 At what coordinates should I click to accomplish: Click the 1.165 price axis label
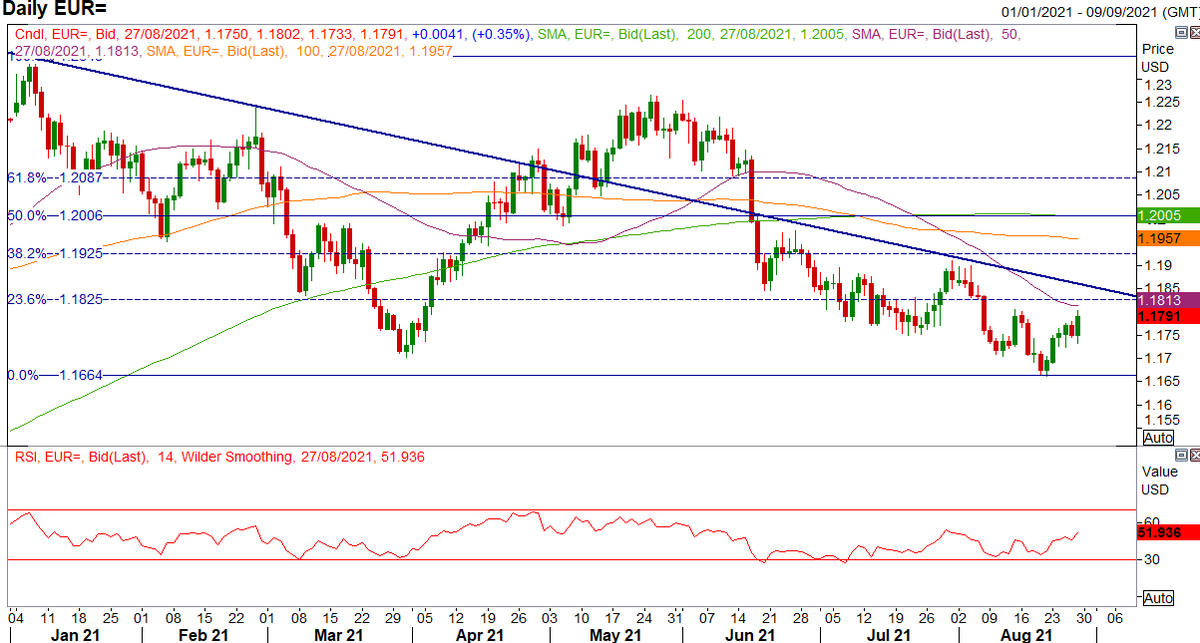tap(1160, 381)
